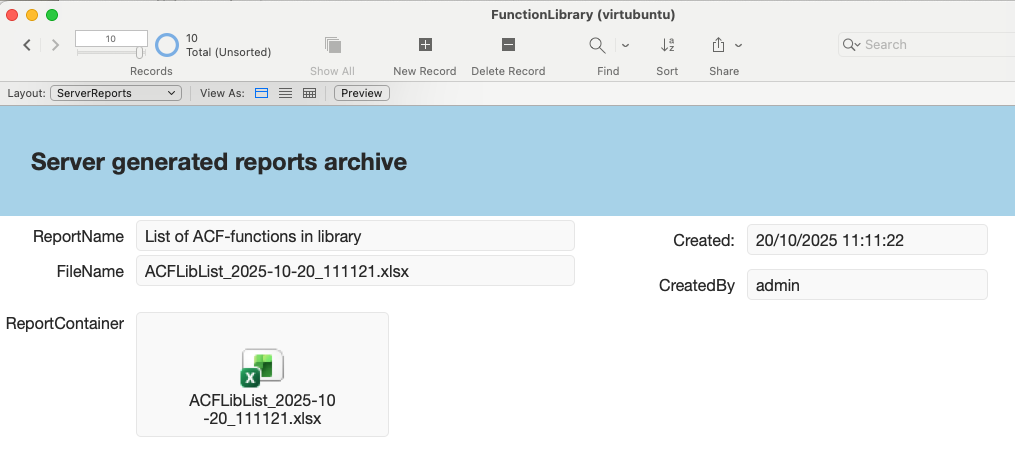1015x469 pixels.
Task: Click the Find magnifying glass icon
Action: [597, 45]
